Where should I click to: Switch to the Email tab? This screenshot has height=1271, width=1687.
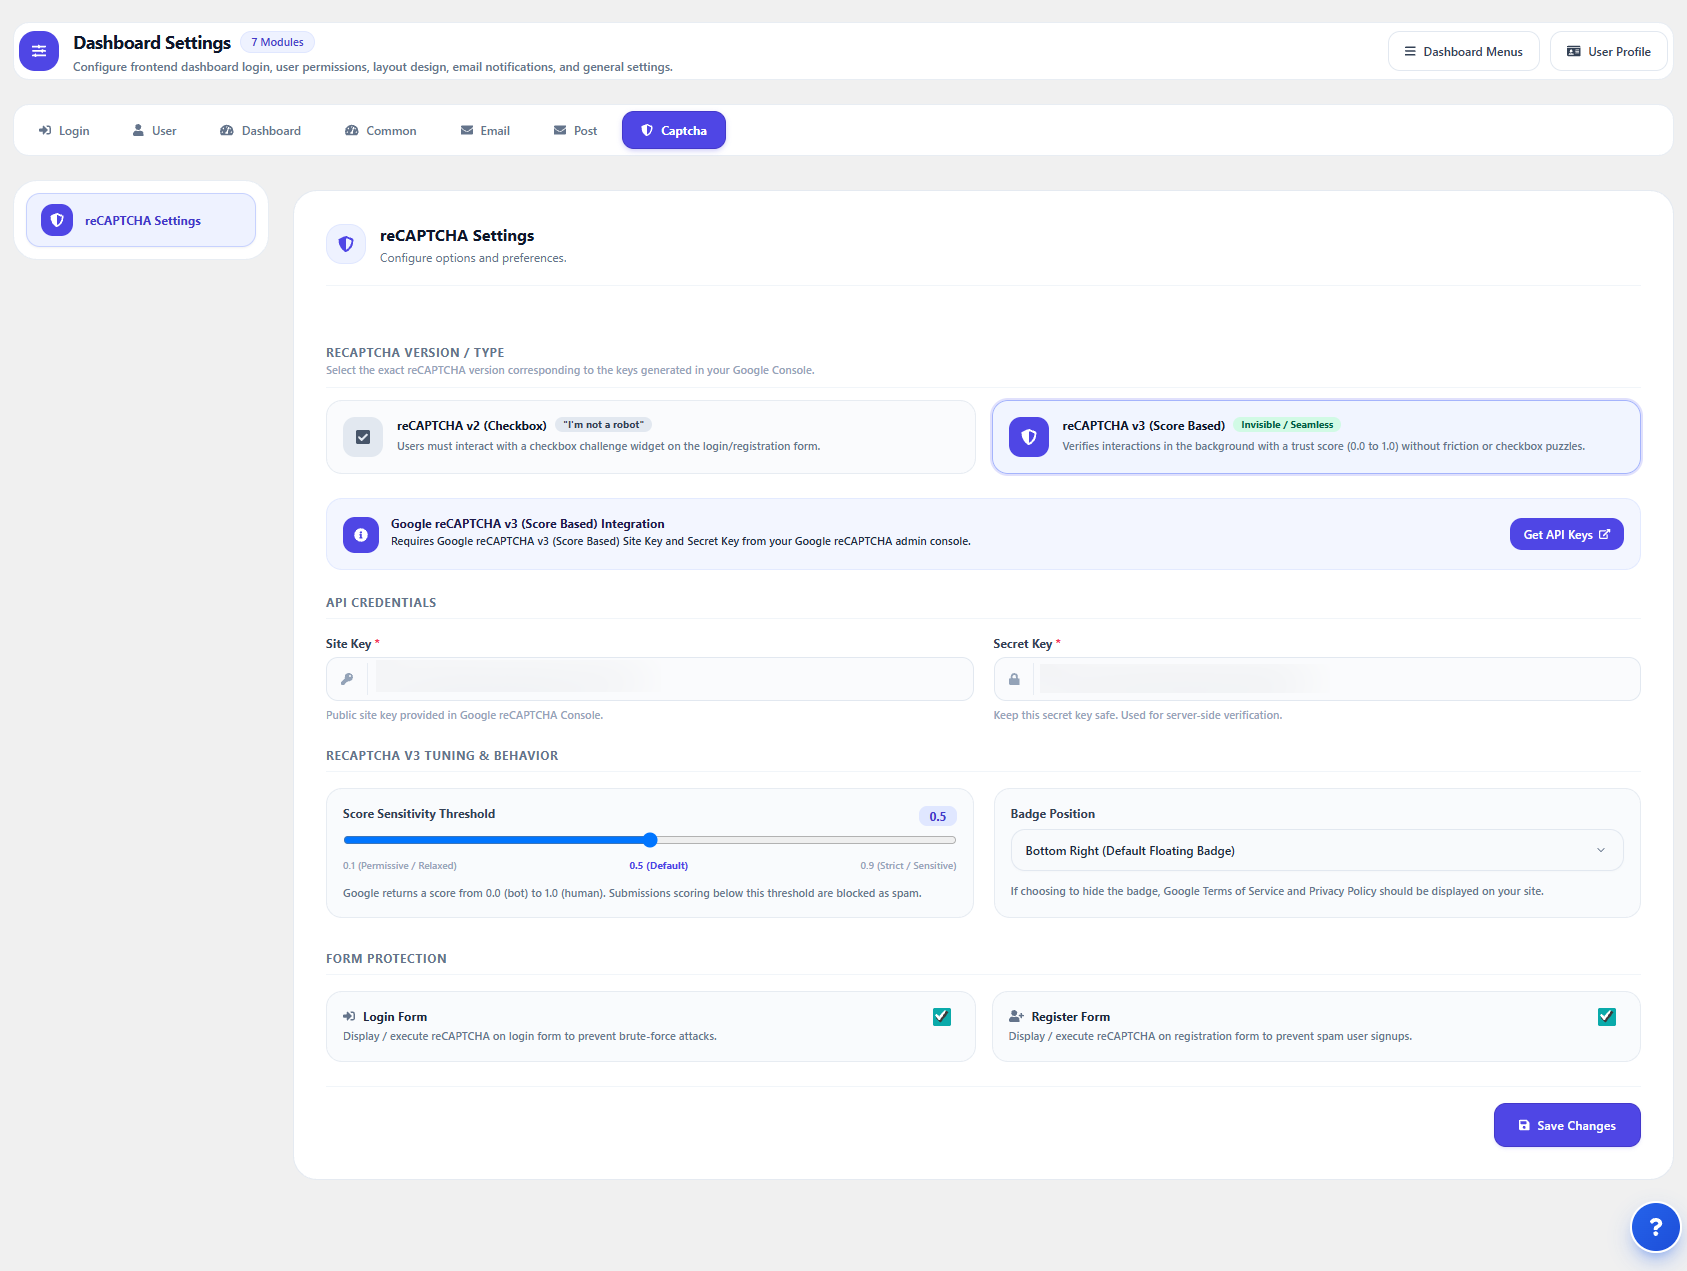pos(485,130)
